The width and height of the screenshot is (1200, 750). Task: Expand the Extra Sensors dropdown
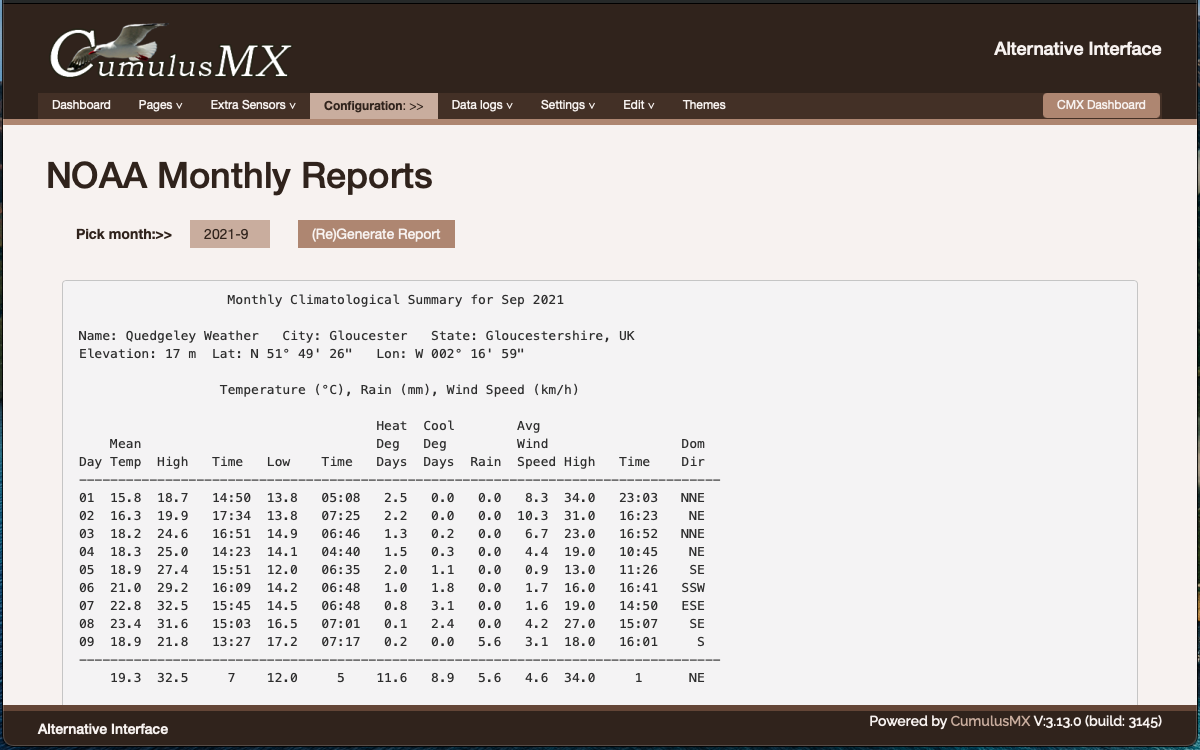252,105
